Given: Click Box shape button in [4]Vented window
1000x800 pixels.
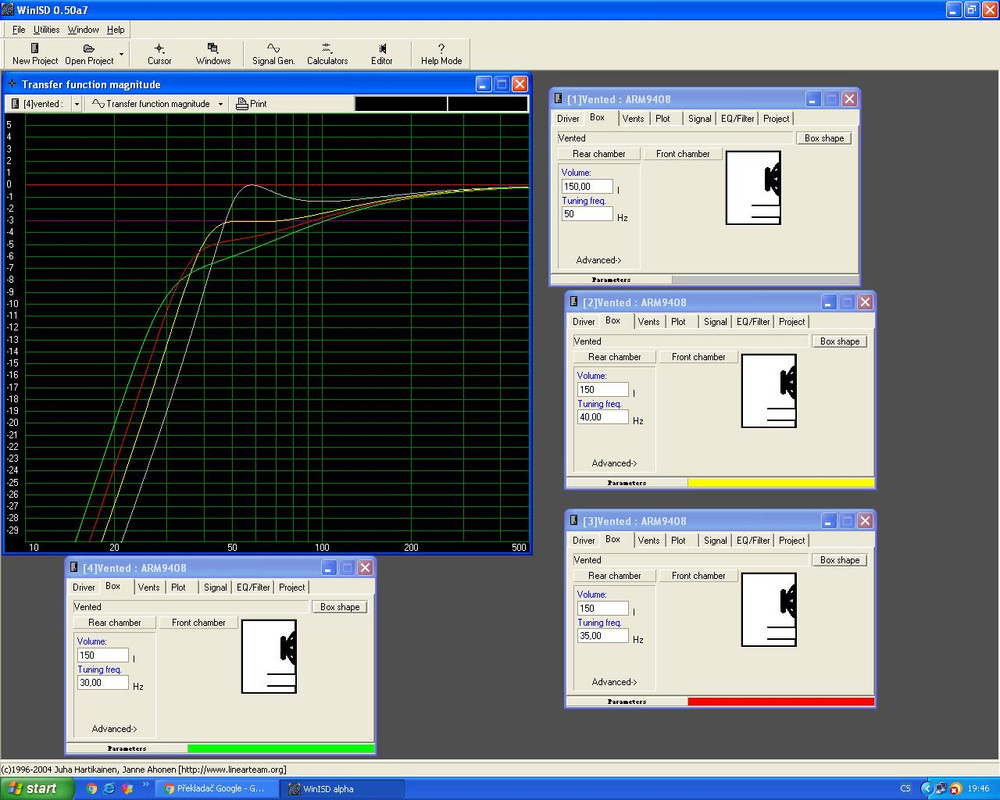Looking at the screenshot, I should point(340,607).
